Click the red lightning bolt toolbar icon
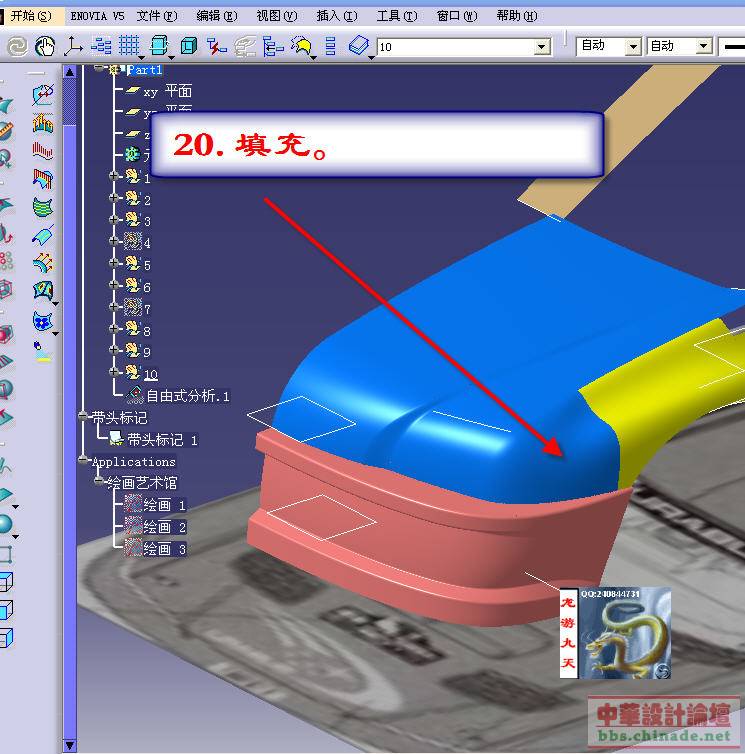The width and height of the screenshot is (745, 754). click(216, 46)
